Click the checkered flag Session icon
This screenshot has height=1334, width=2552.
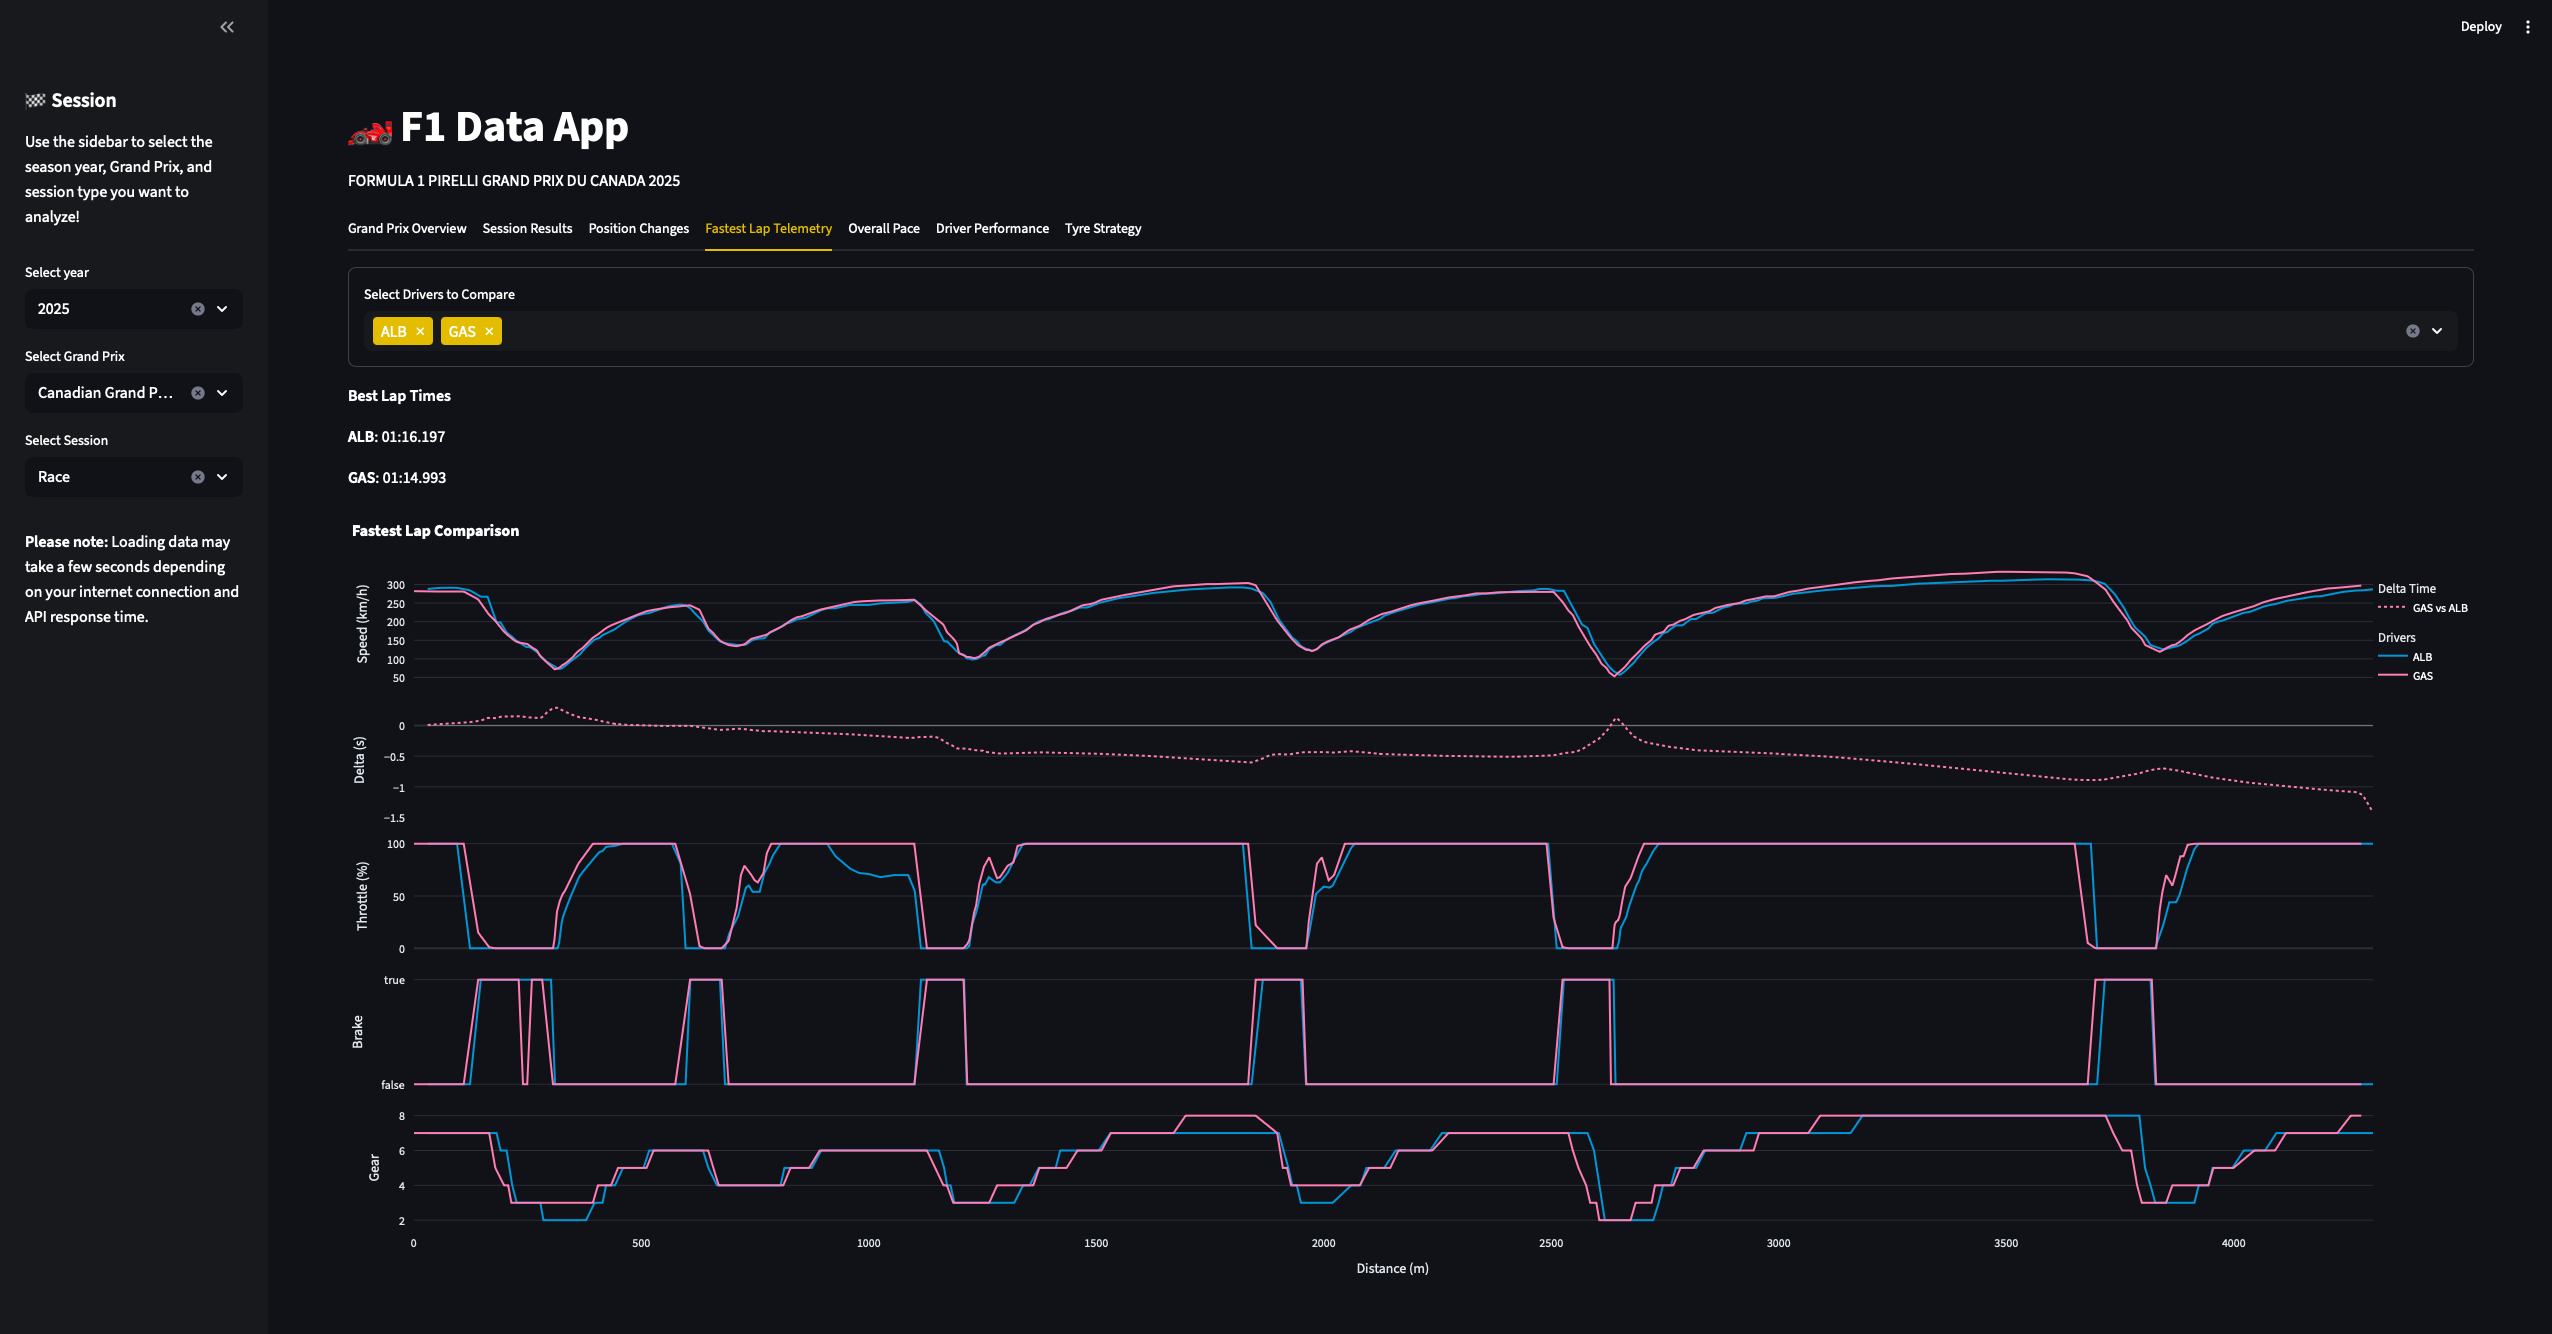point(35,100)
